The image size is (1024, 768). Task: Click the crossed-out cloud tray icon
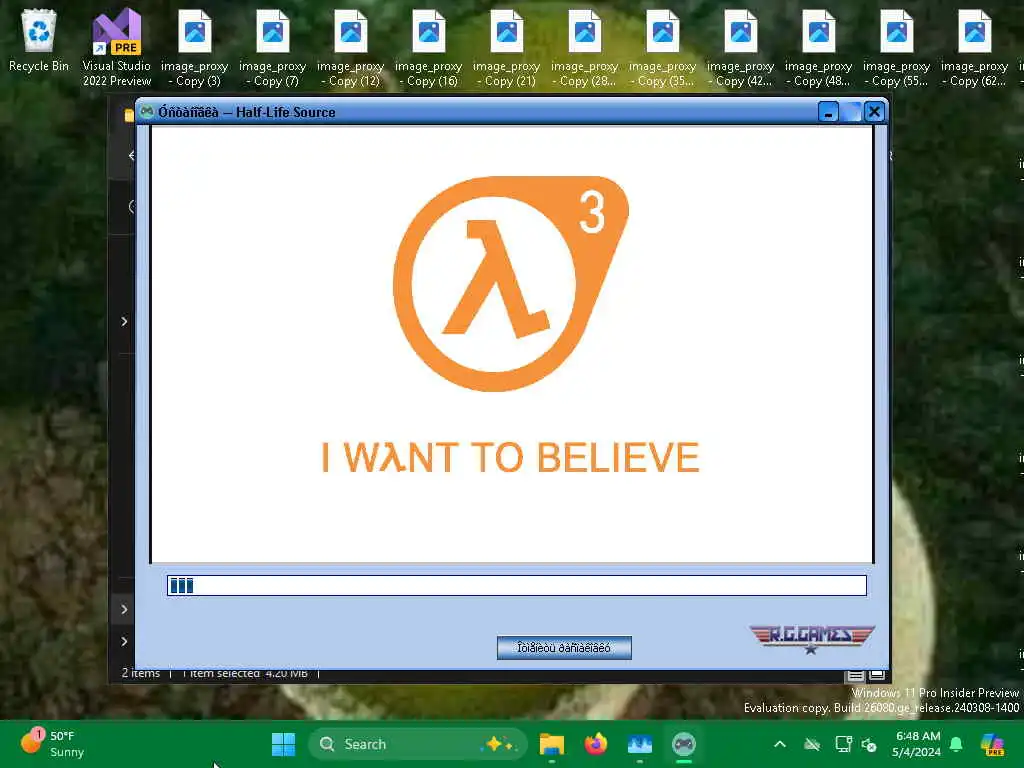(812, 744)
